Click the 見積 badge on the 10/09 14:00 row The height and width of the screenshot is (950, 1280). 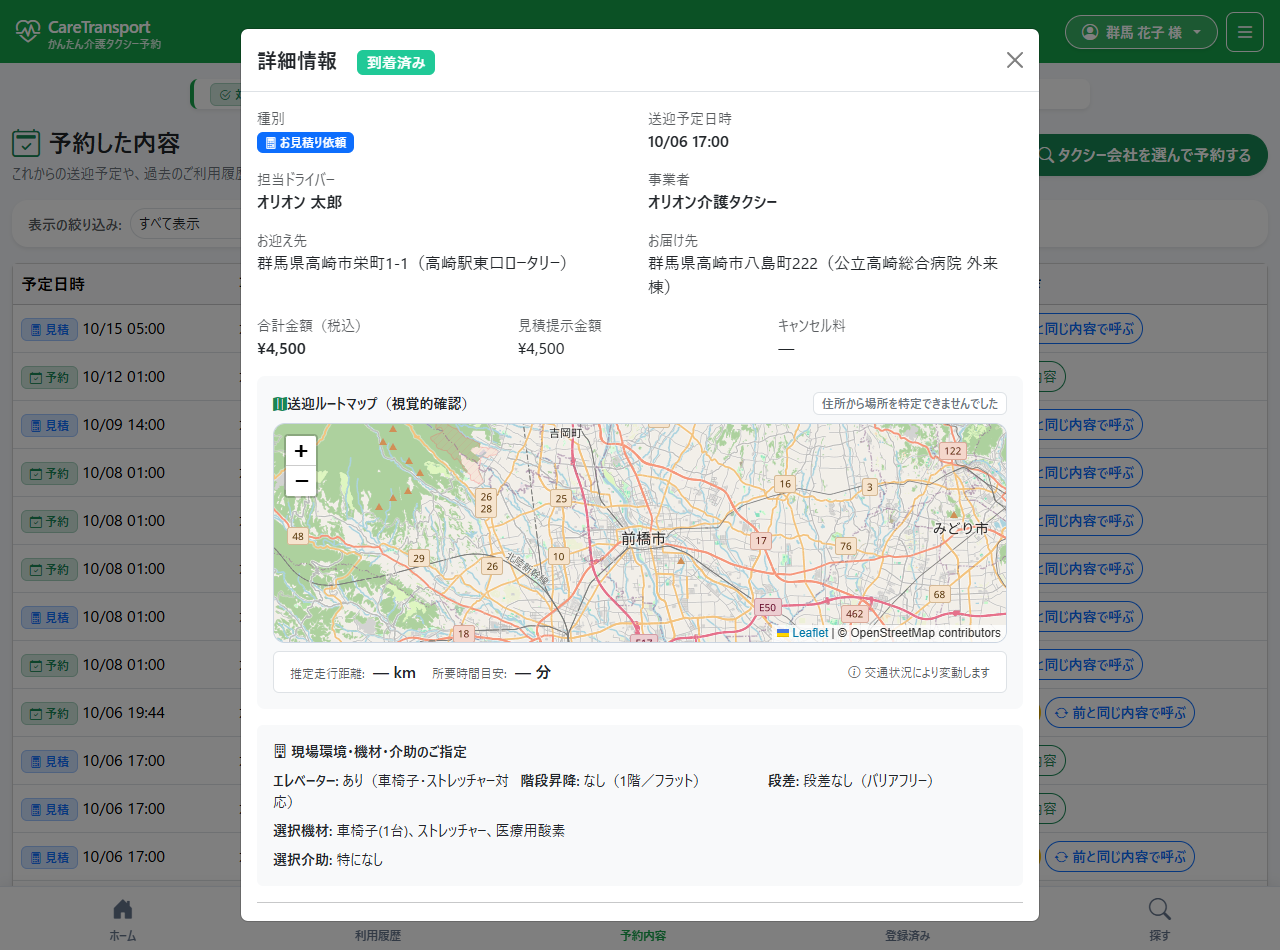coord(49,425)
